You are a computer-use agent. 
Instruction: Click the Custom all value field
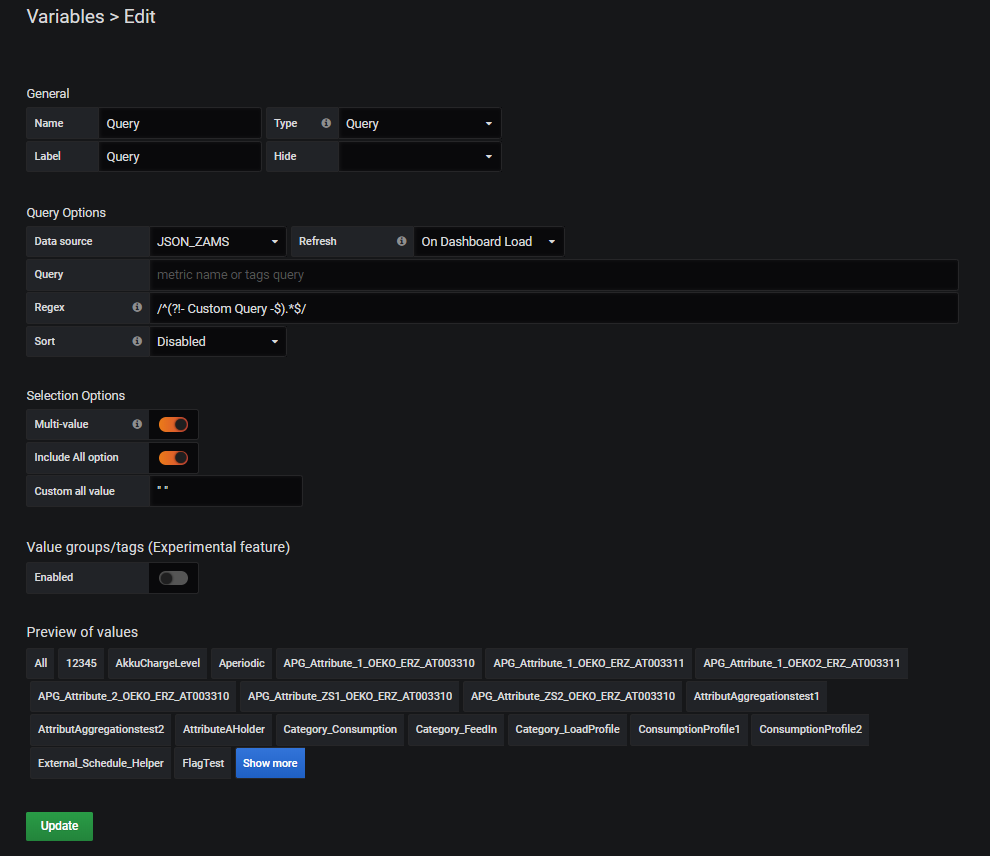tap(225, 491)
